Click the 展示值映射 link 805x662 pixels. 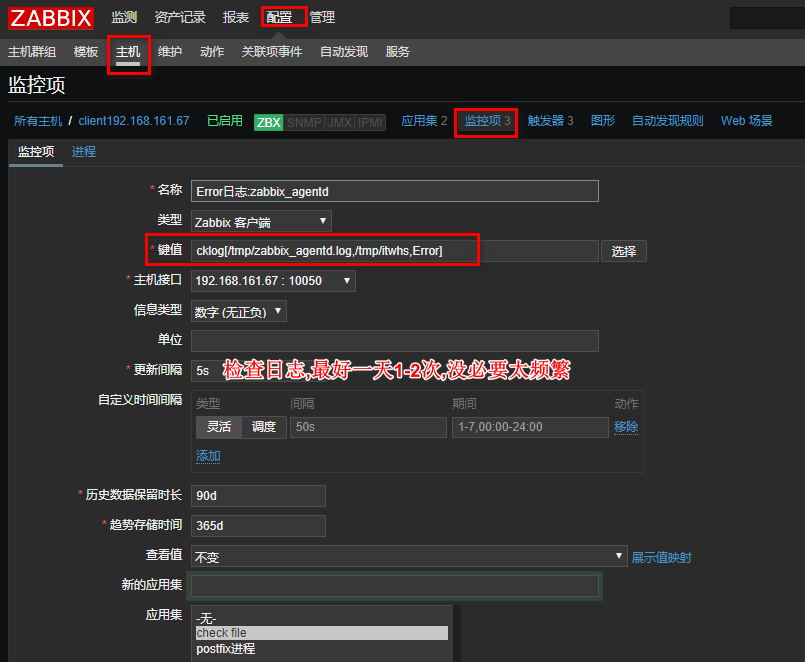coord(661,558)
